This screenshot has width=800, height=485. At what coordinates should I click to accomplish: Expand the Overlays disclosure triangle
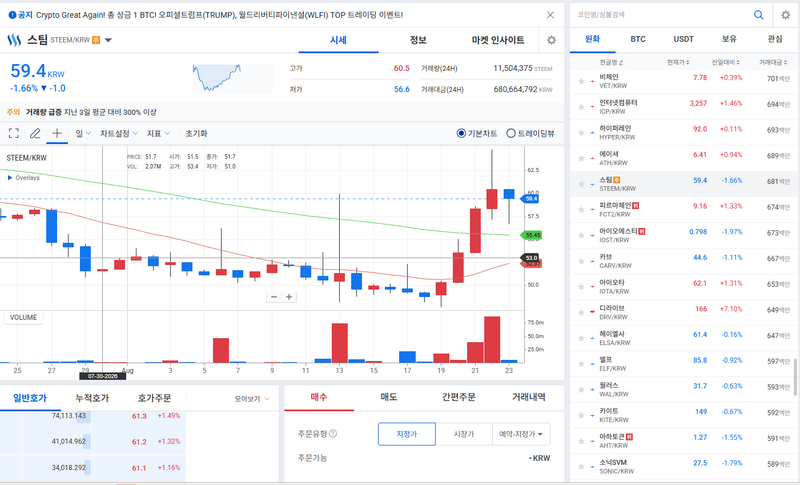pyautogui.click(x=10, y=177)
